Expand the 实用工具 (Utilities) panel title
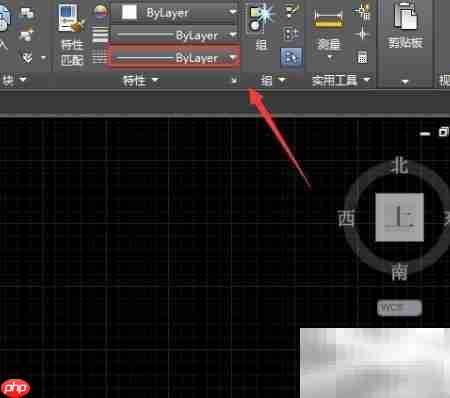 click(341, 80)
